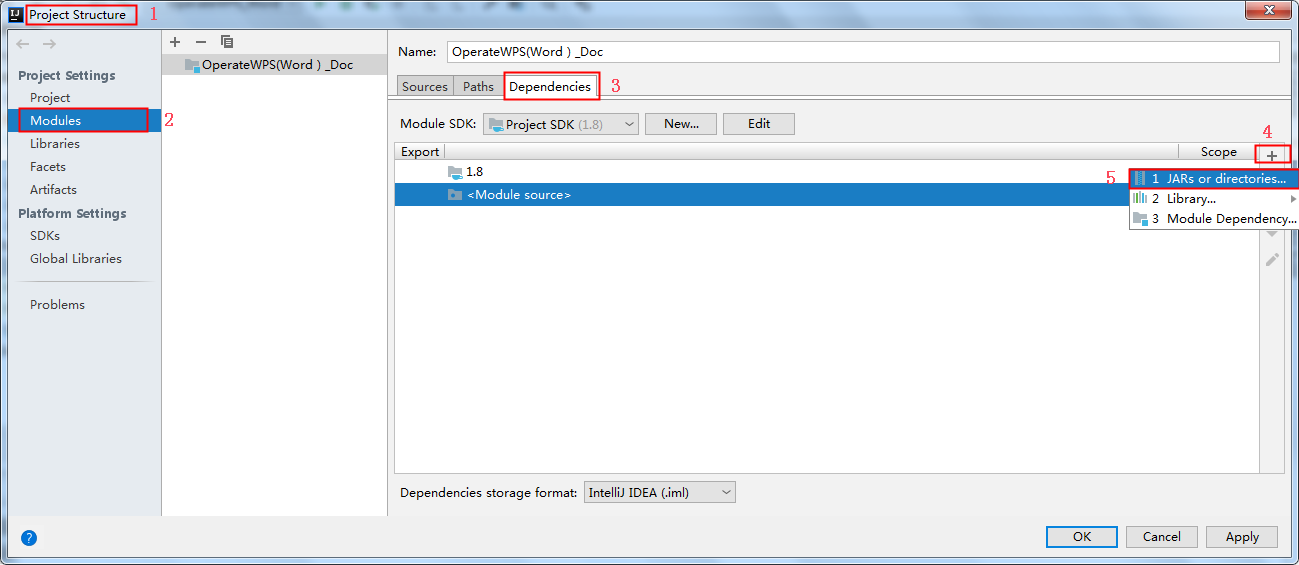Open SDKs under Platform Settings
1299x565 pixels.
(x=45, y=235)
